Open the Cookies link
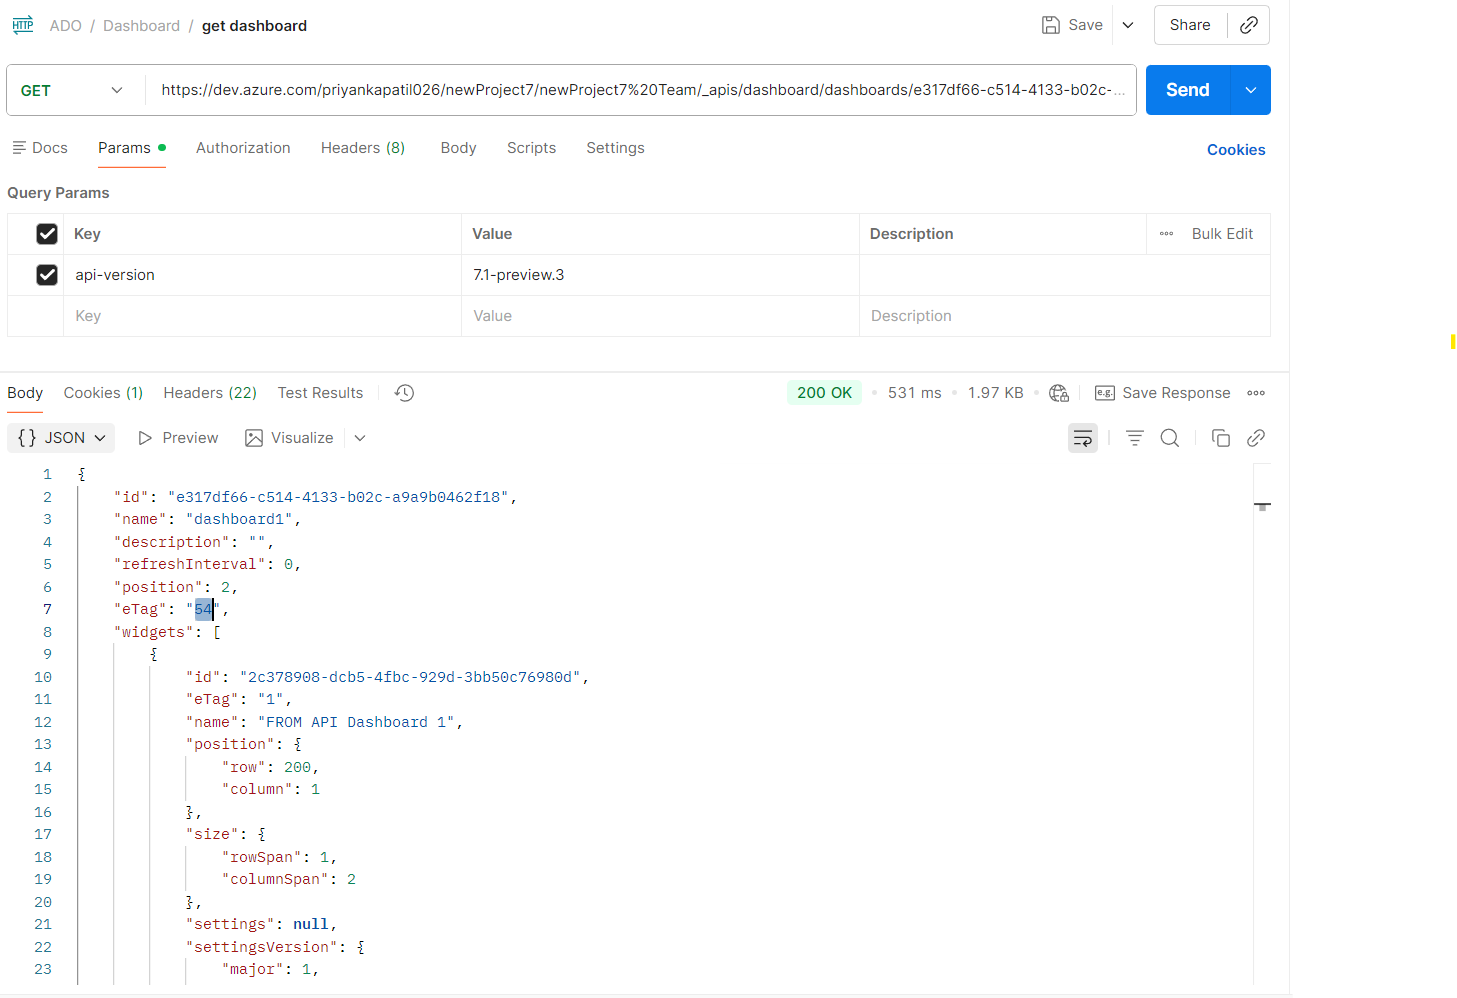This screenshot has width=1457, height=998. (1236, 150)
